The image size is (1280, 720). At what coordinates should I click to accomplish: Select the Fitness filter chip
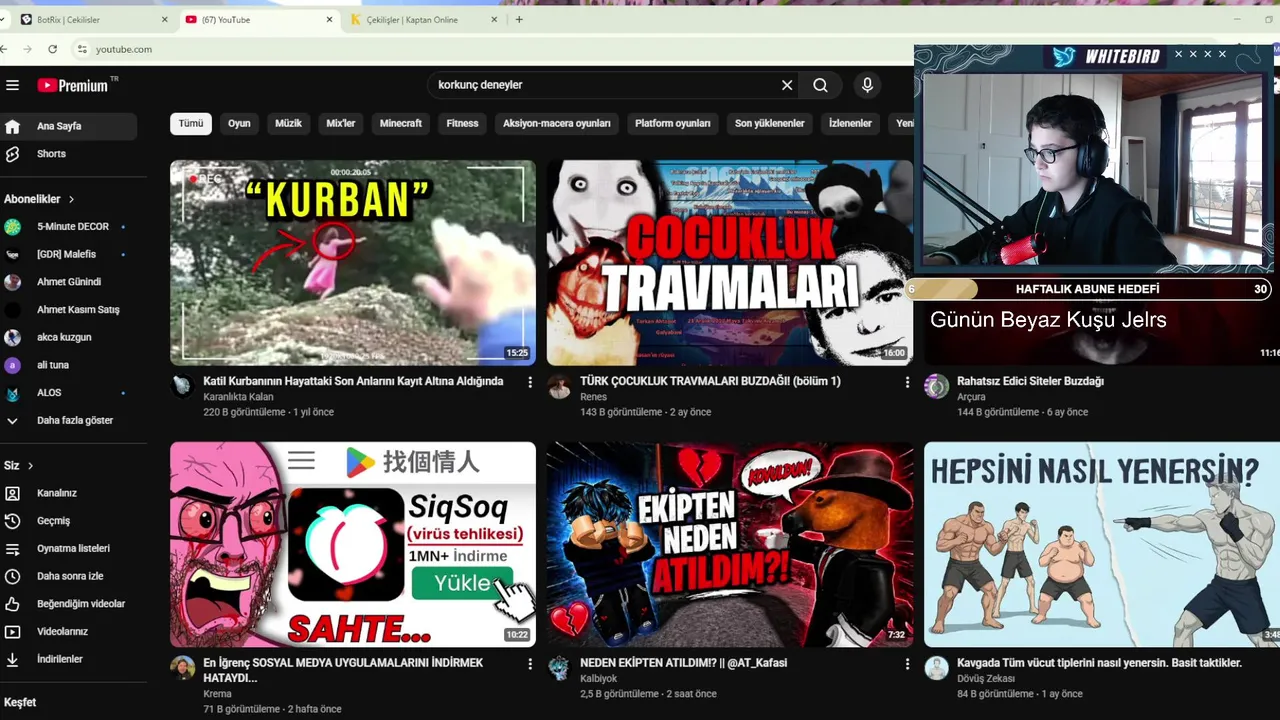(462, 124)
